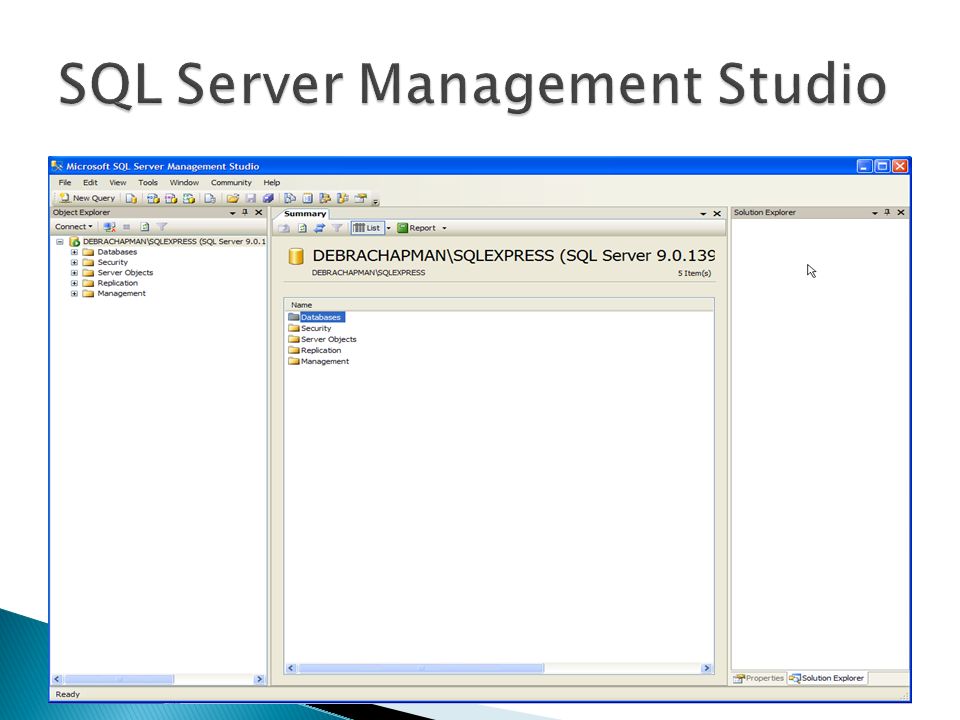Expand the Replication node in Object Explorer
Image resolution: width=960 pixels, height=720 pixels.
74,283
